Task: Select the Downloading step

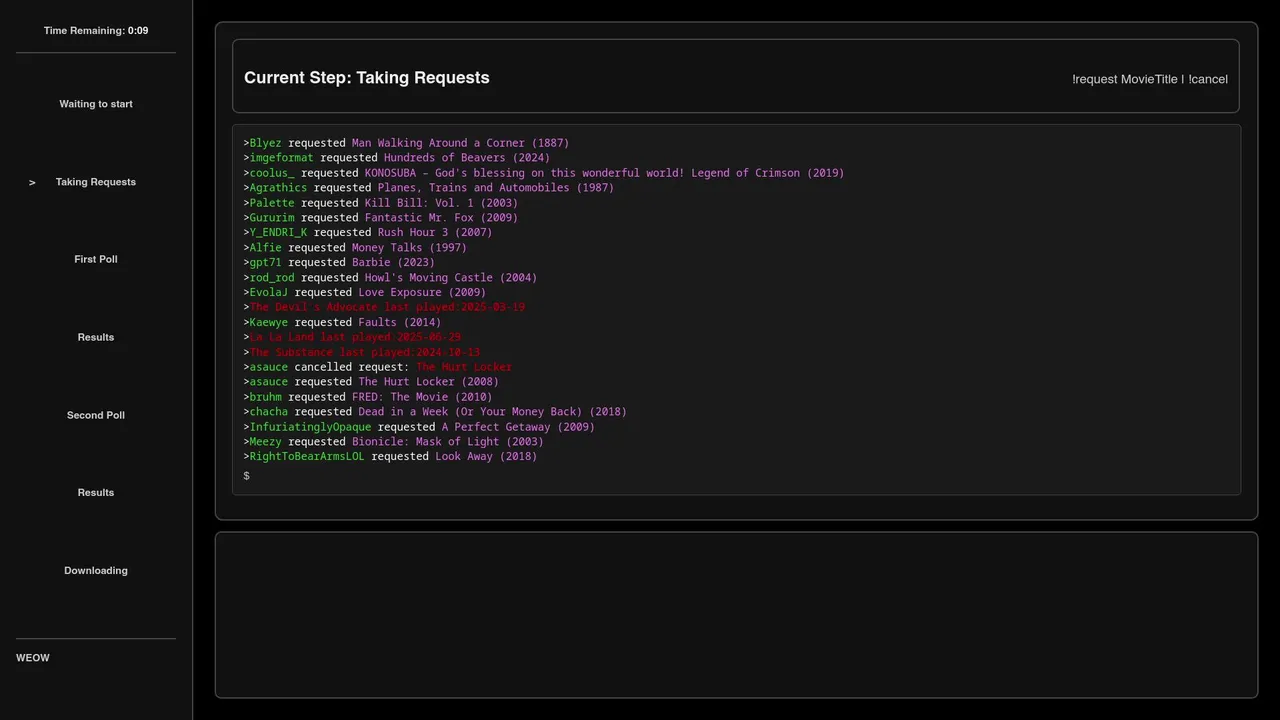Action: coord(96,571)
